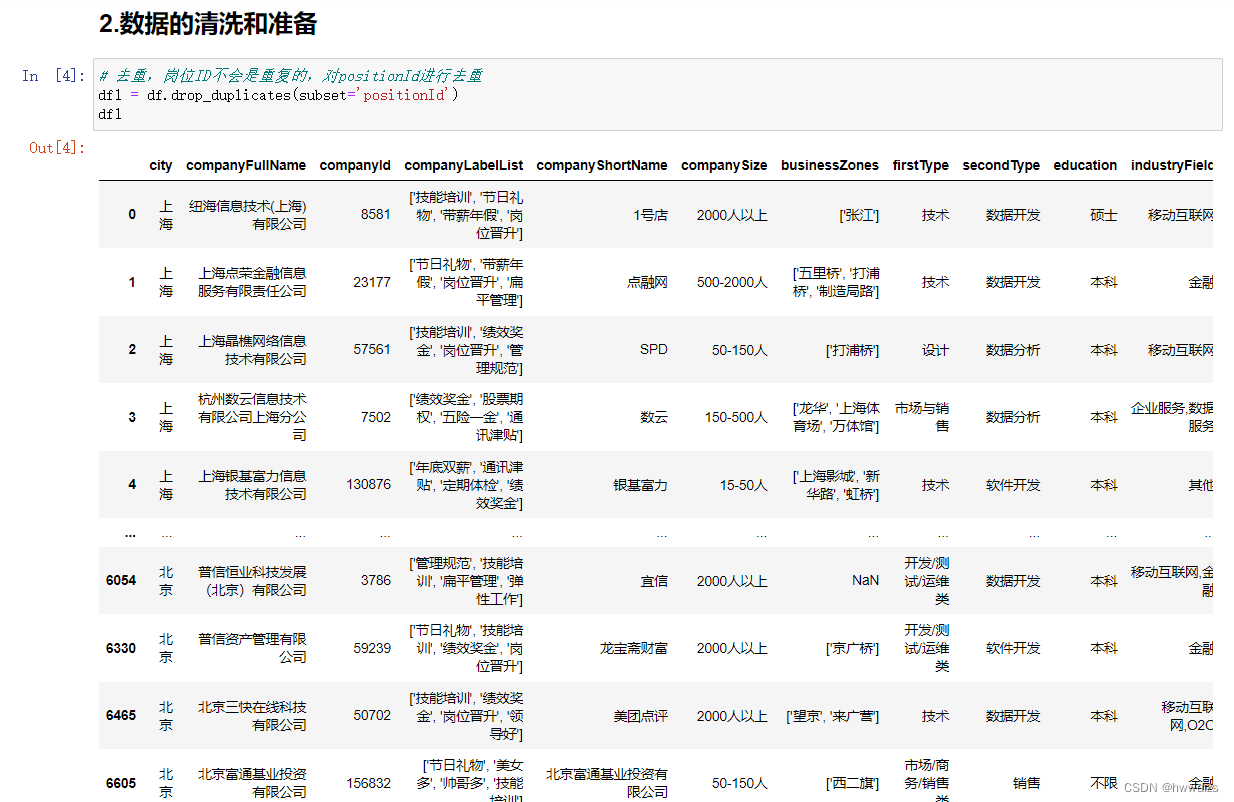Click education cell 不限
This screenshot has height=802, width=1234.
pyautogui.click(x=1104, y=783)
